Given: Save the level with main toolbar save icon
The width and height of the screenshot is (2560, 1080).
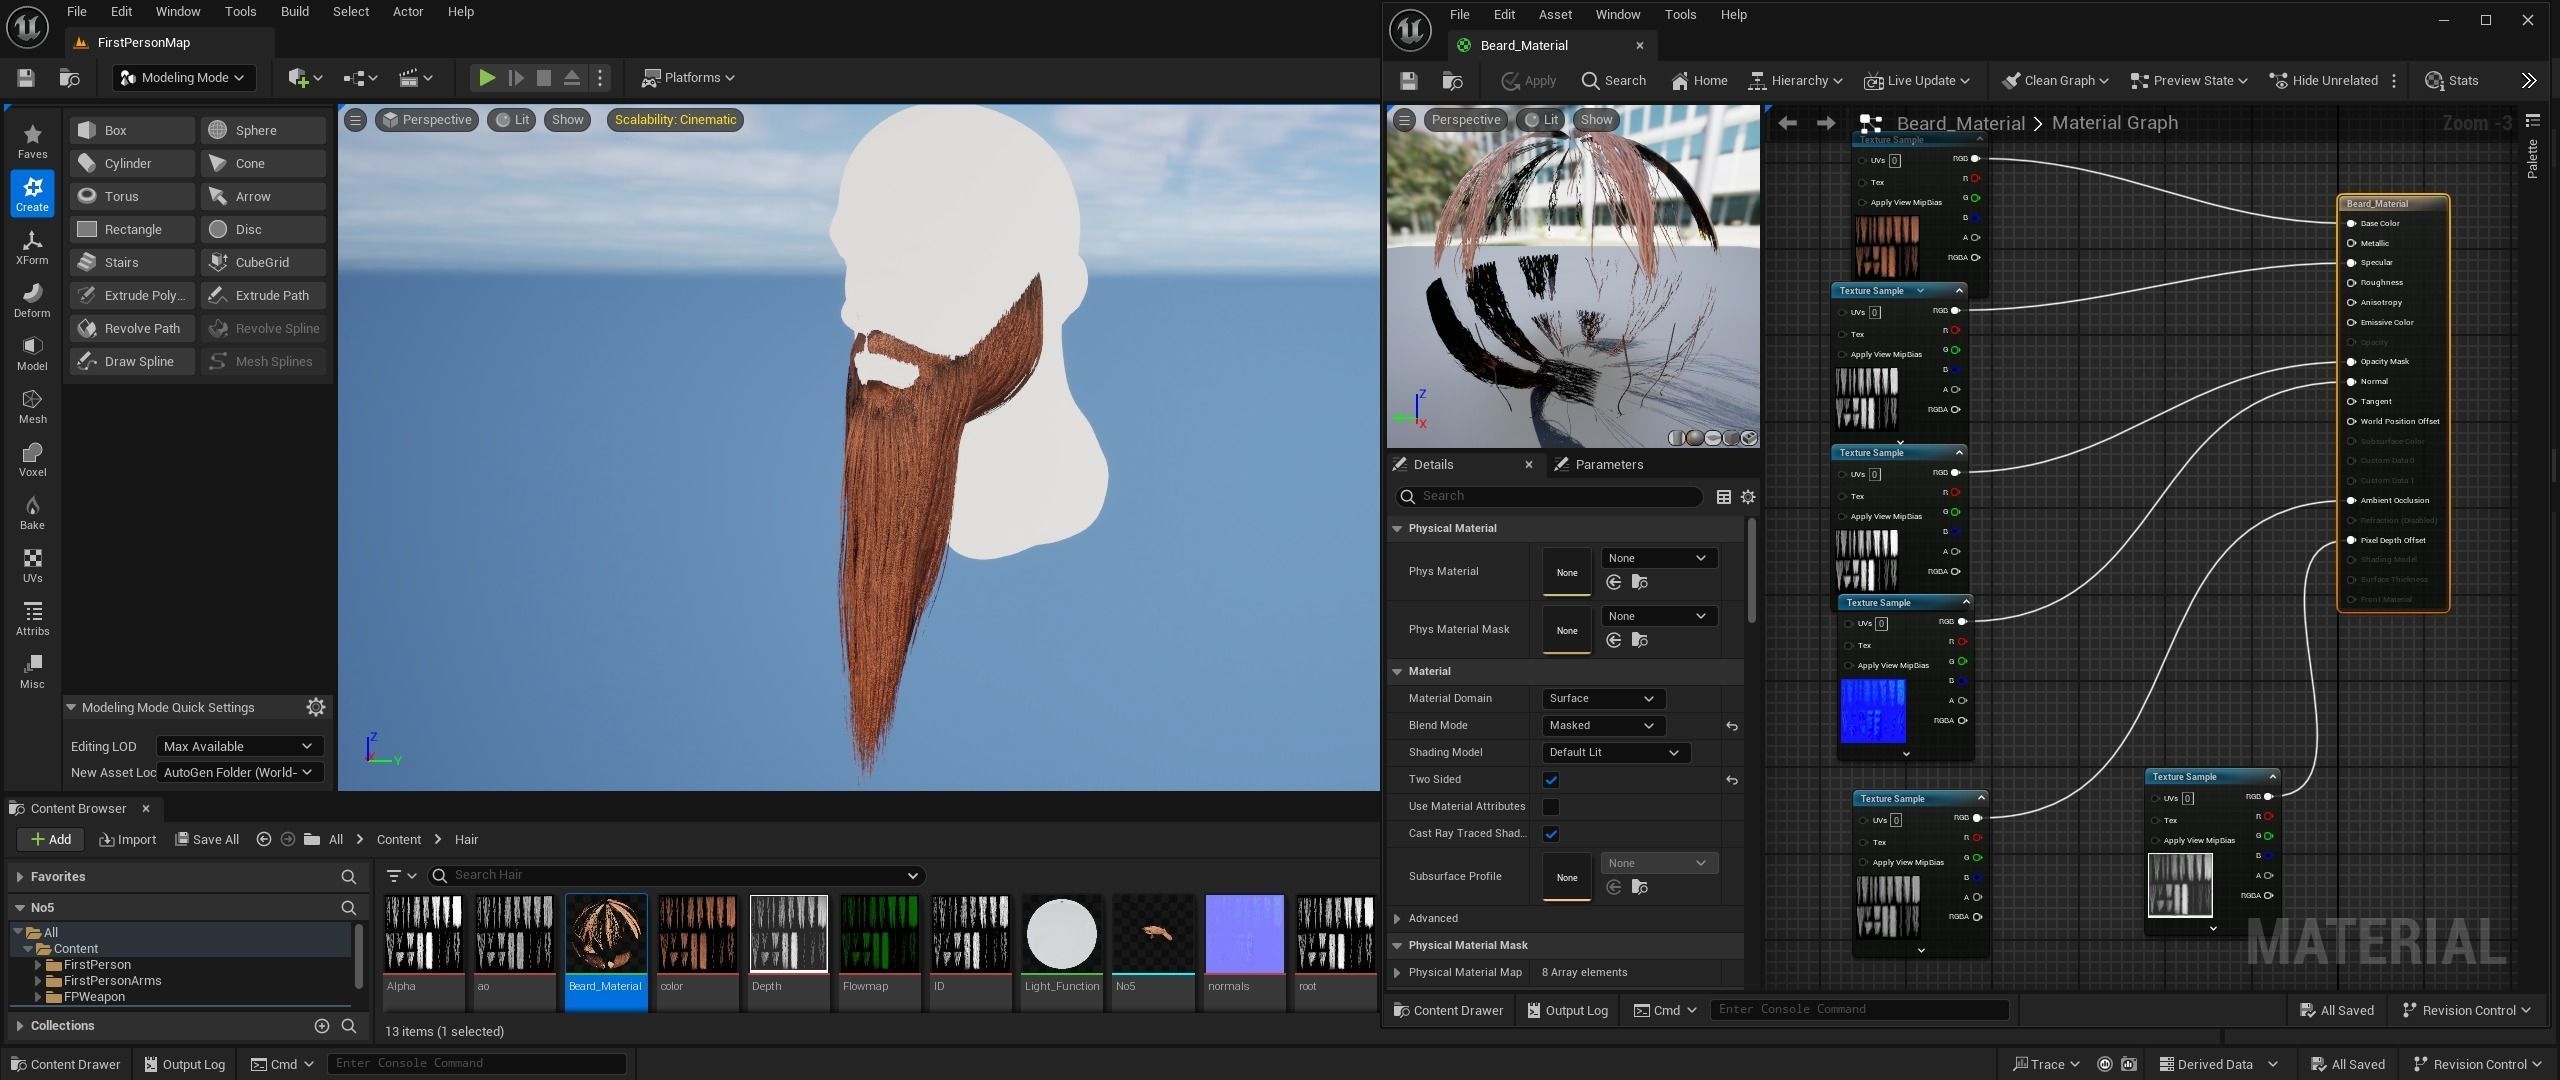Looking at the screenshot, I should [x=26, y=77].
